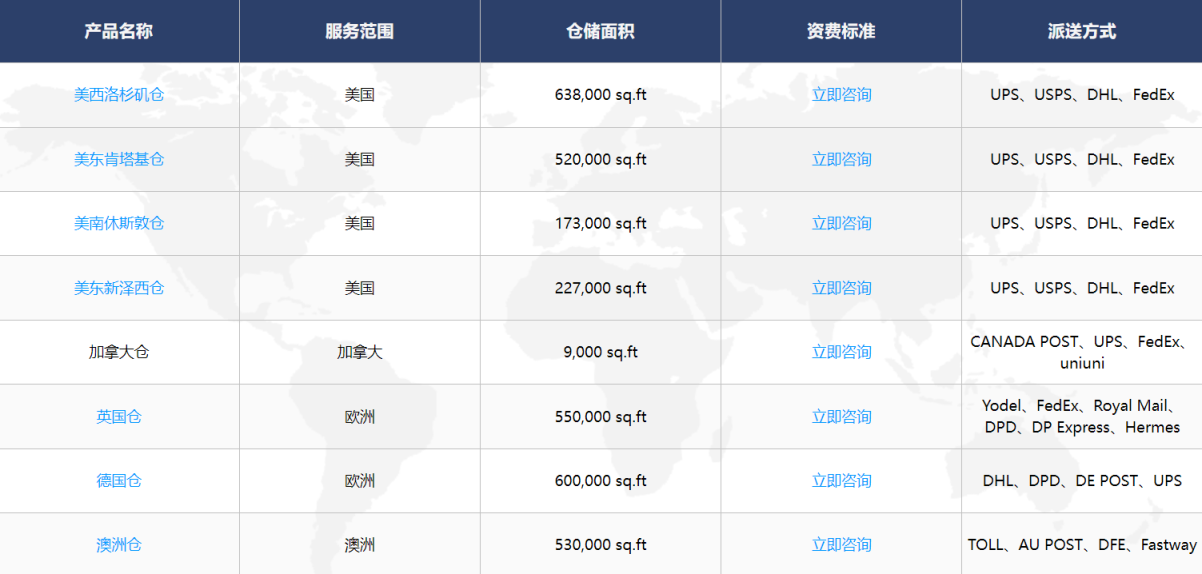Click 立即咨询 for the 美南休斯敦仓 warehouse
This screenshot has height=574, width=1202.
[x=841, y=223]
